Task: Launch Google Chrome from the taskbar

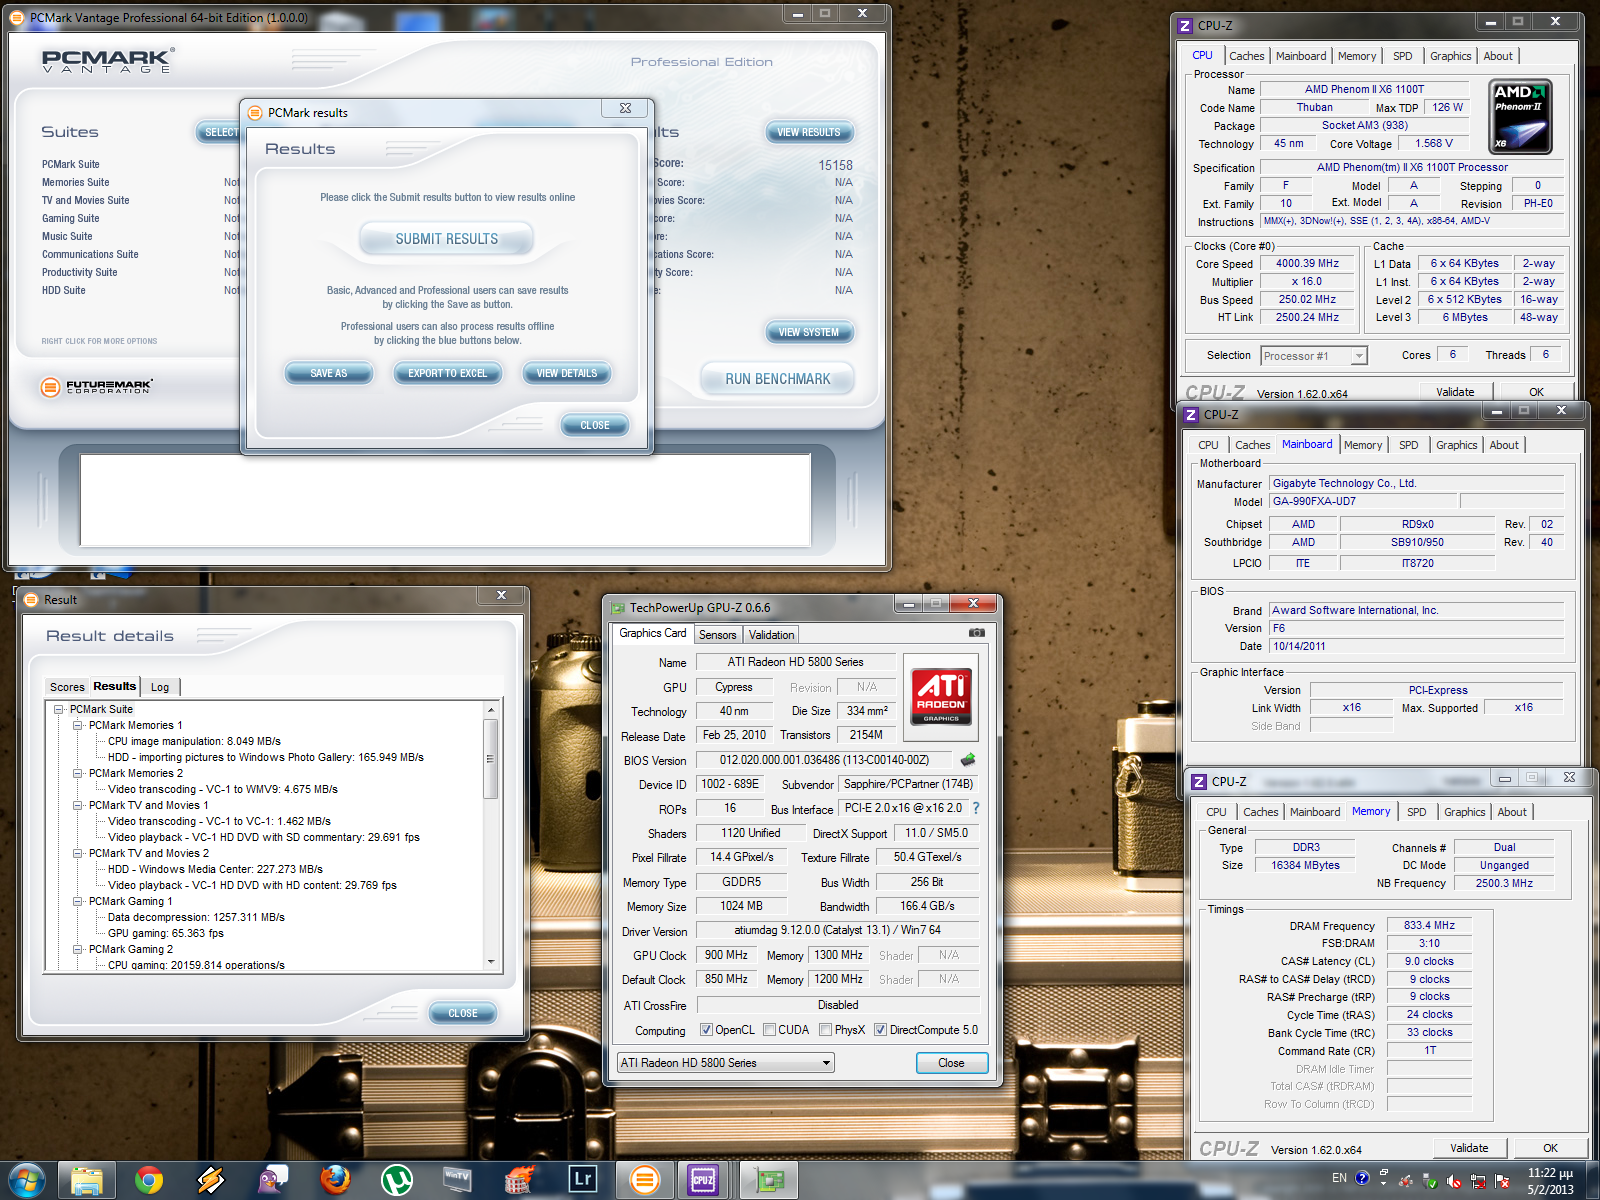Action: 149,1181
